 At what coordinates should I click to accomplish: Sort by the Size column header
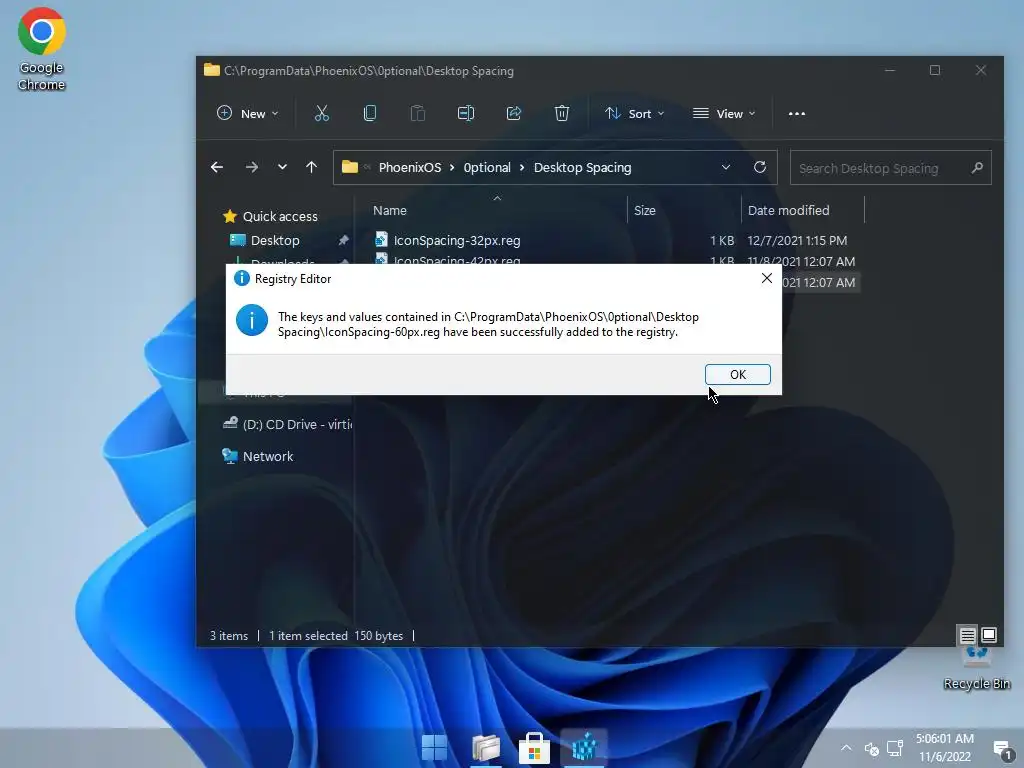pos(645,210)
